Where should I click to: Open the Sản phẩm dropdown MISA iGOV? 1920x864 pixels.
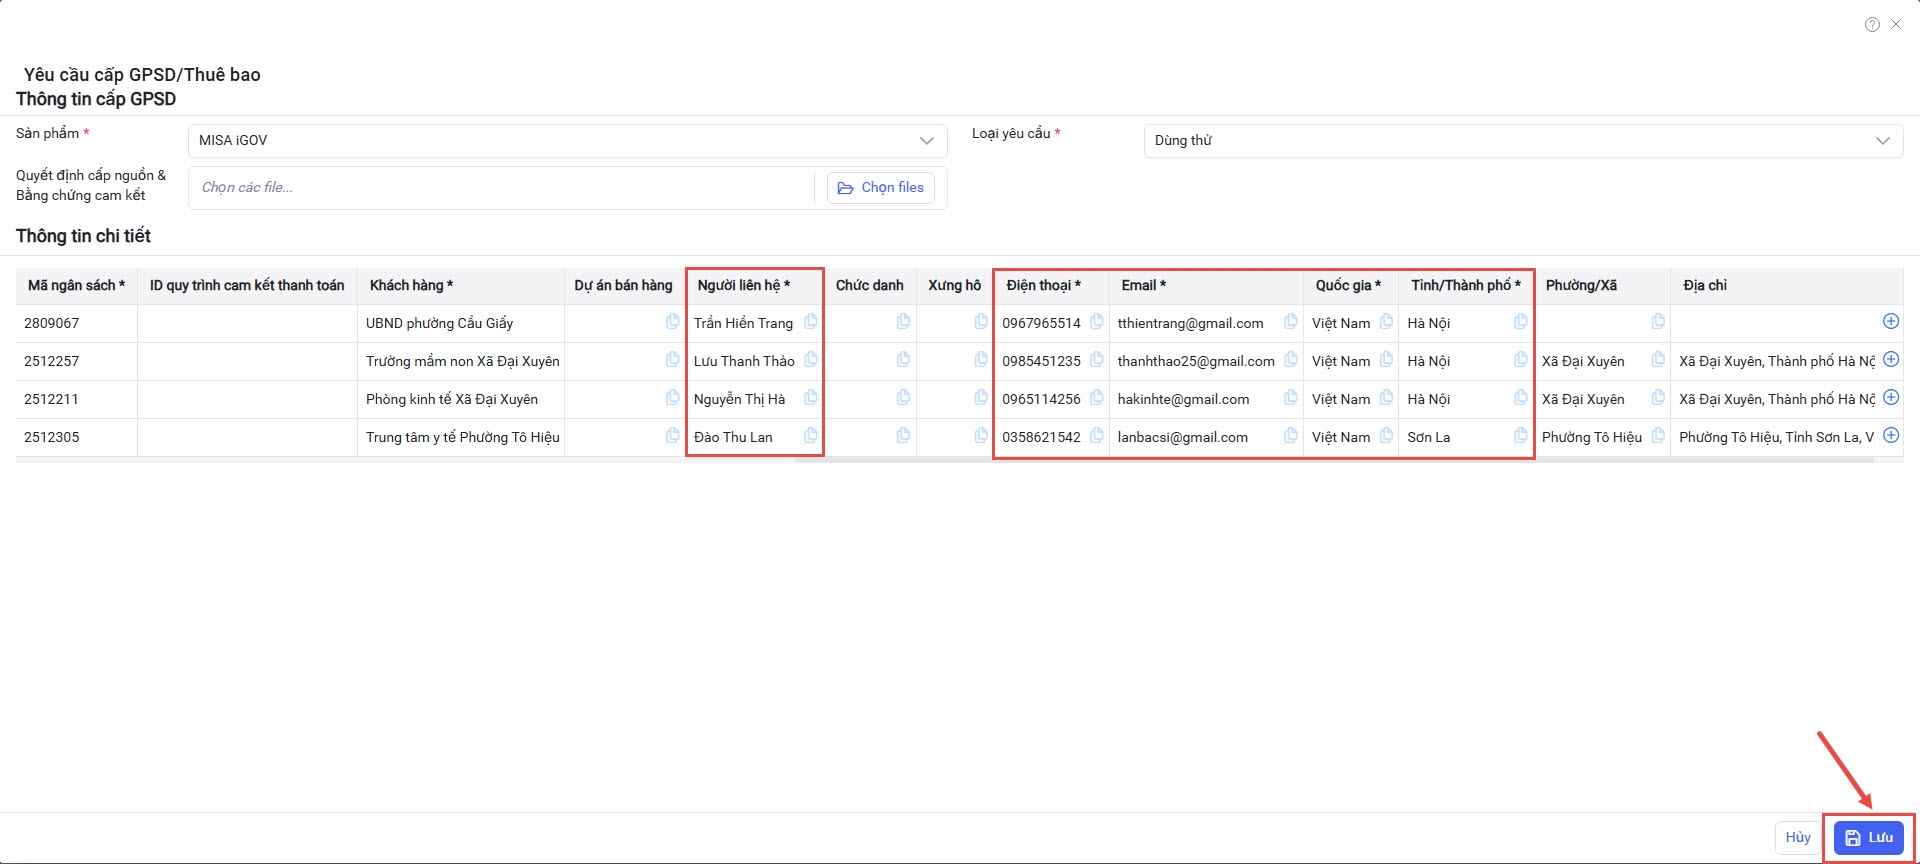pyautogui.click(x=567, y=141)
